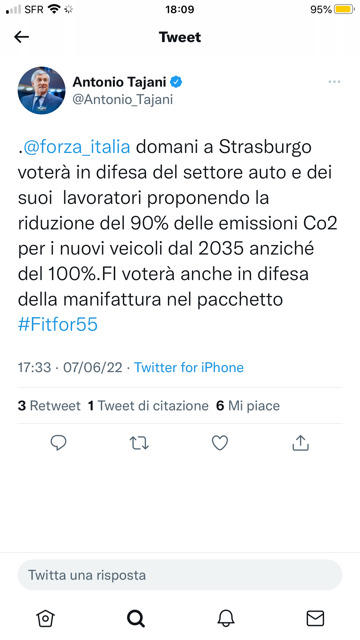Open the notifications bell icon

pyautogui.click(x=226, y=618)
